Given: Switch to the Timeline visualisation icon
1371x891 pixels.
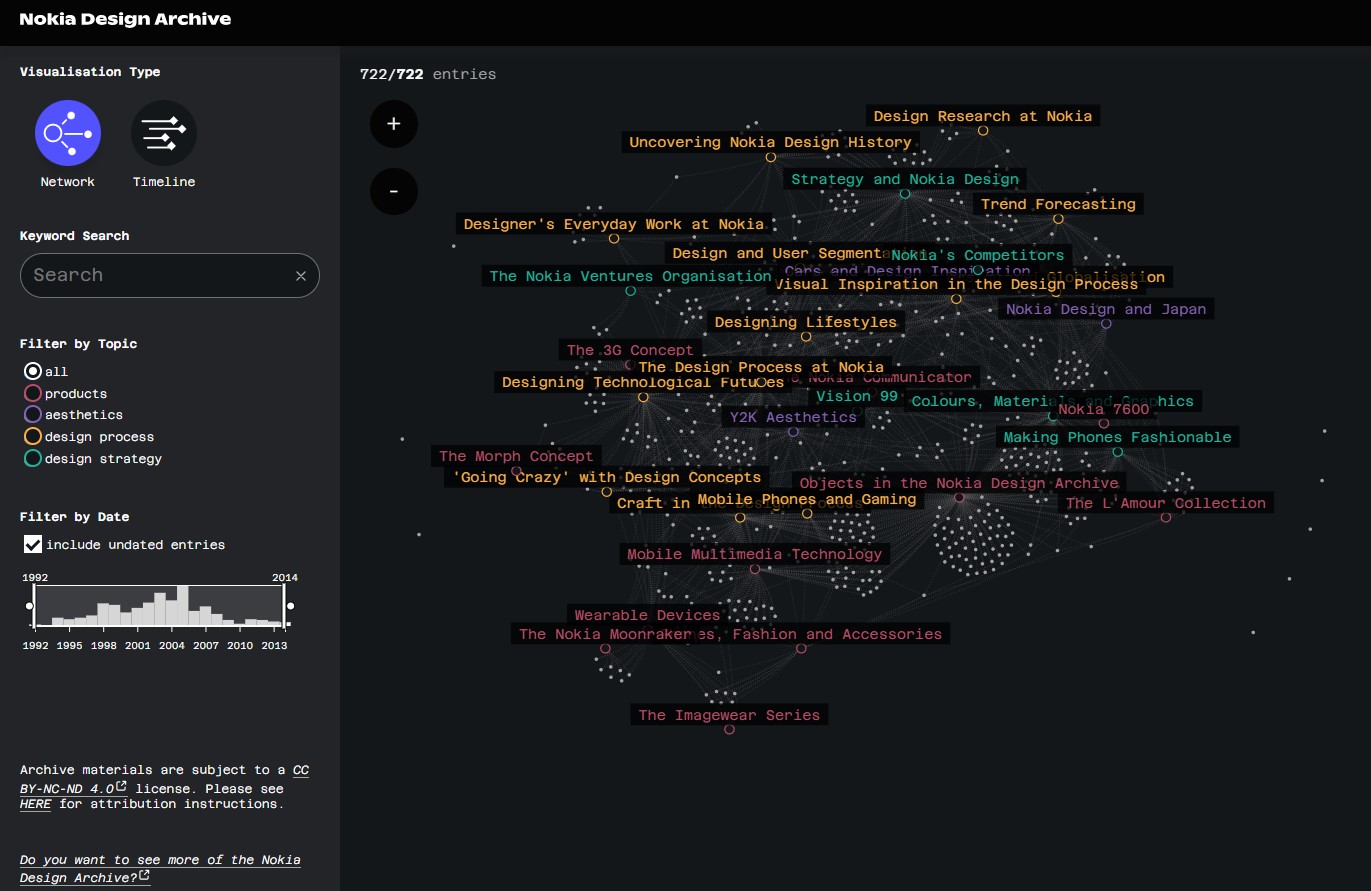Looking at the screenshot, I should tap(164, 133).
